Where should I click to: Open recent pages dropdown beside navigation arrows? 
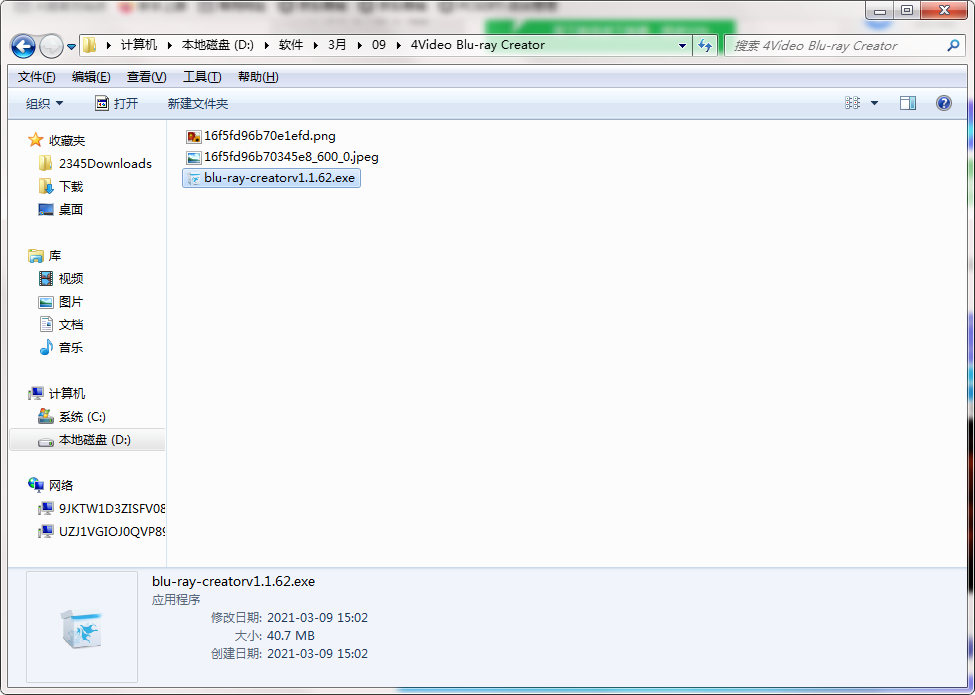tap(72, 47)
